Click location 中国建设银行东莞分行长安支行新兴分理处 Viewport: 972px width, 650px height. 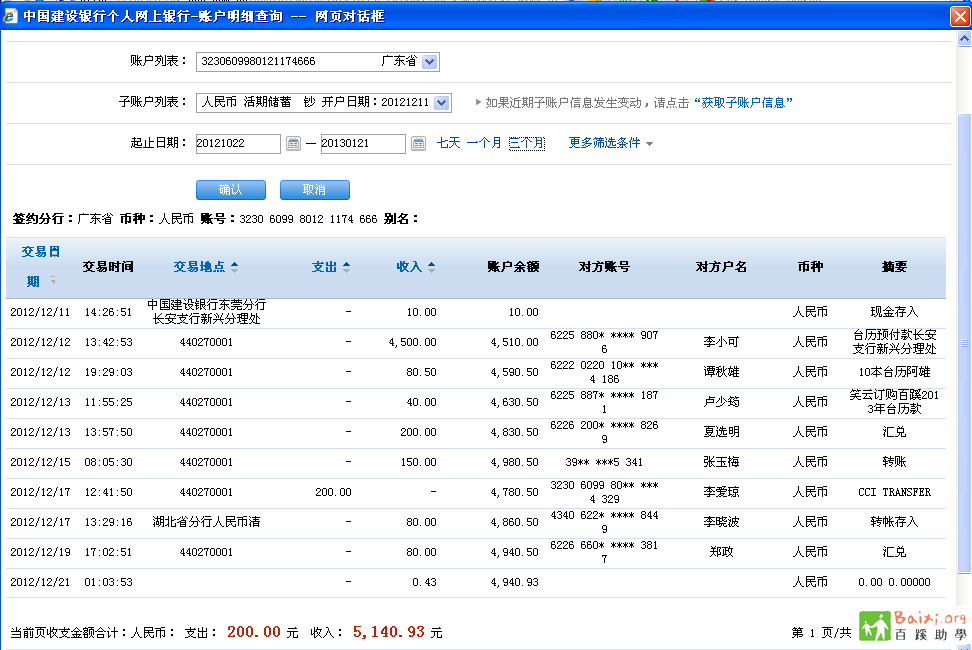[x=206, y=312]
